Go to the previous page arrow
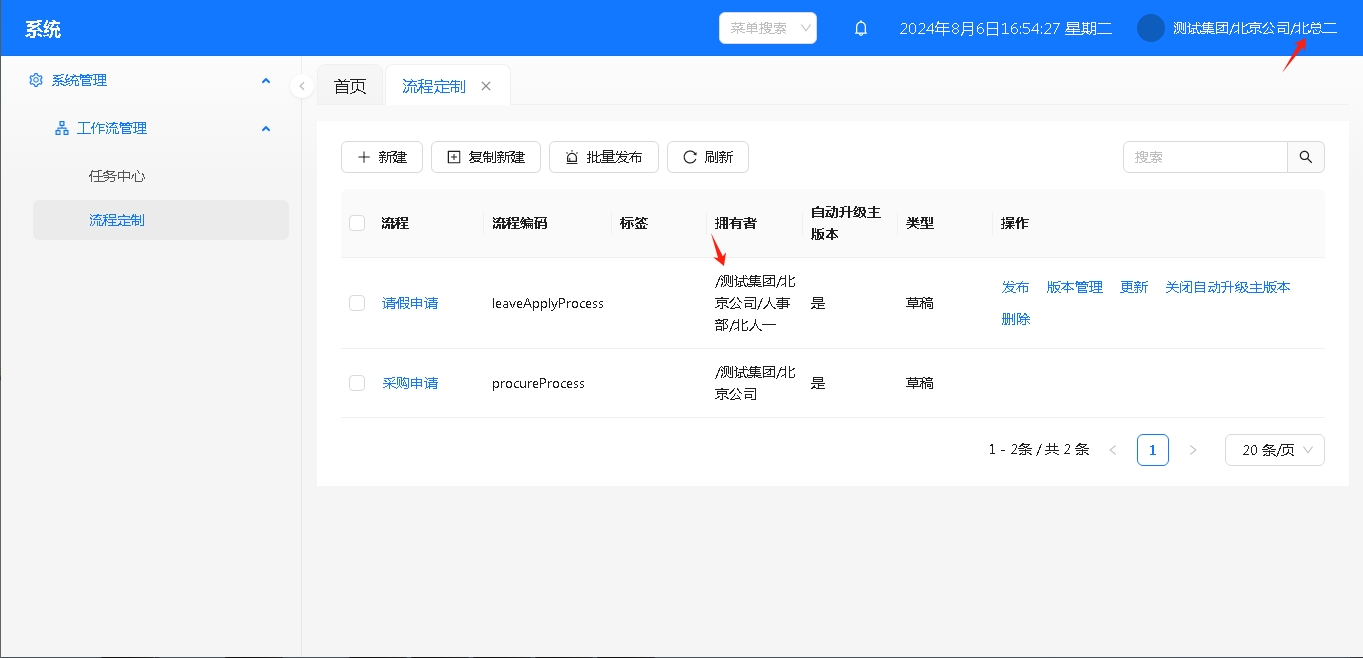 1113,450
